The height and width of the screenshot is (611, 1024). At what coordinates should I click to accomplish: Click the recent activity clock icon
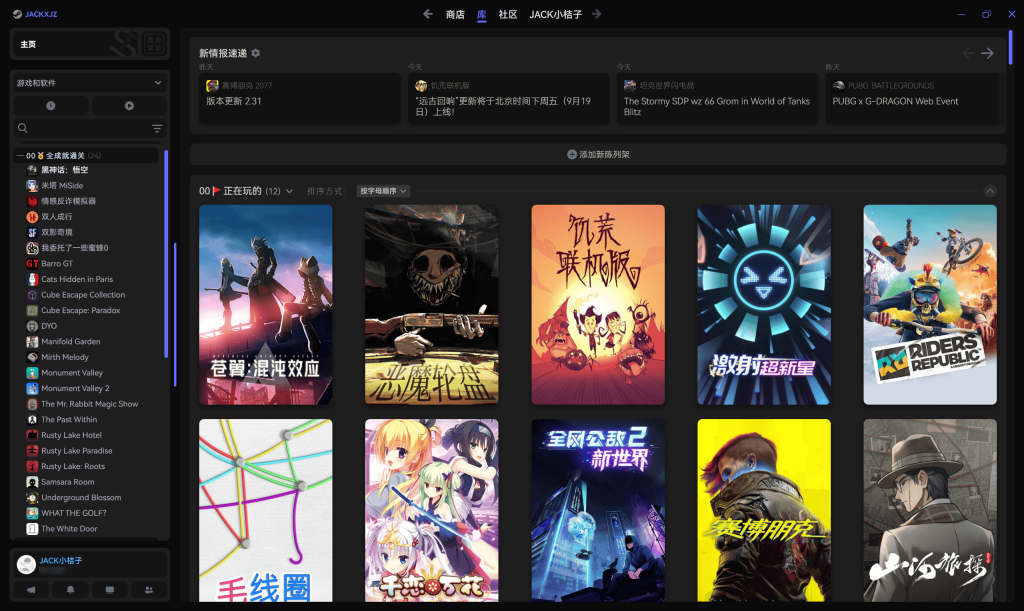tap(51, 105)
